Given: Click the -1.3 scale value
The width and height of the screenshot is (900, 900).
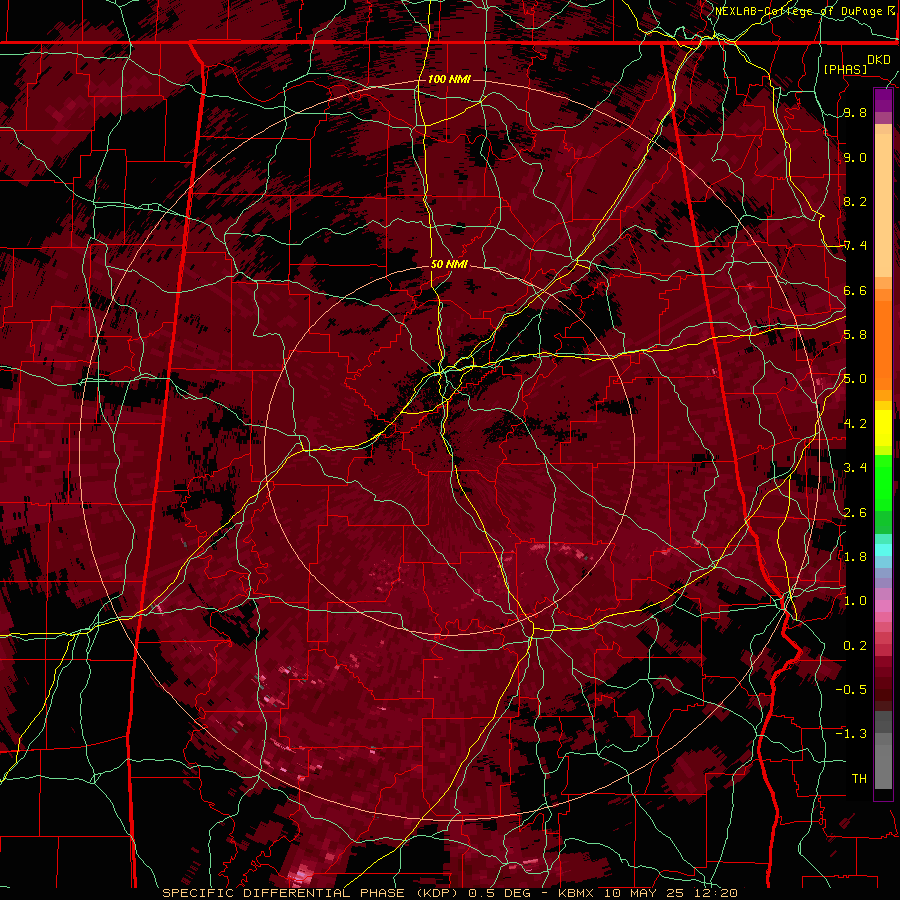Looking at the screenshot, I should [x=851, y=734].
